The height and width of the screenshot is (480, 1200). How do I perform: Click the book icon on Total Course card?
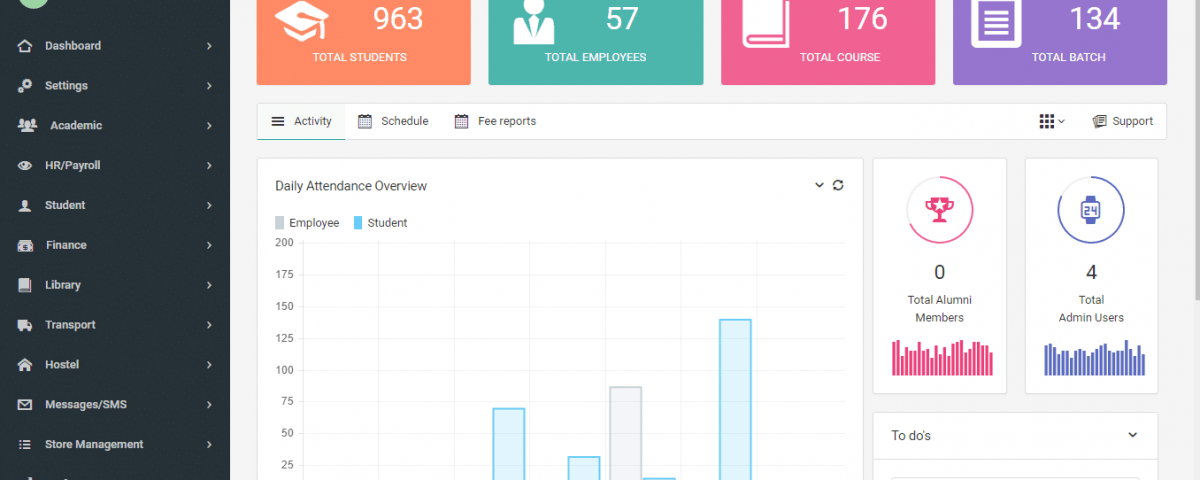pyautogui.click(x=765, y=22)
